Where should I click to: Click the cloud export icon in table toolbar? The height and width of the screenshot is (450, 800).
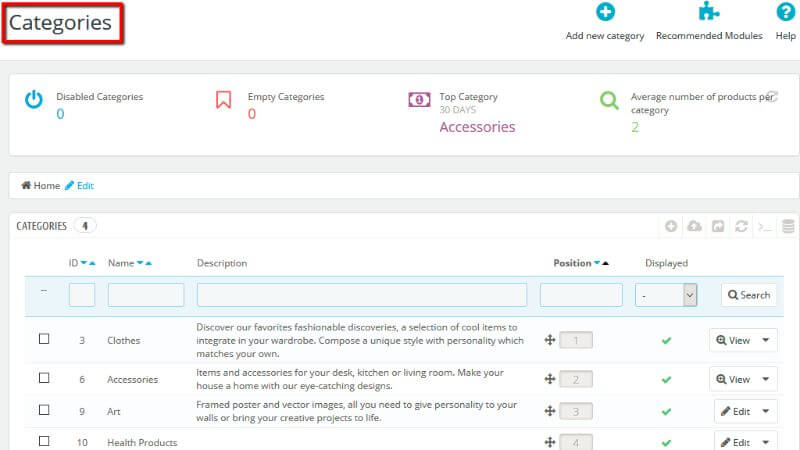[694, 226]
